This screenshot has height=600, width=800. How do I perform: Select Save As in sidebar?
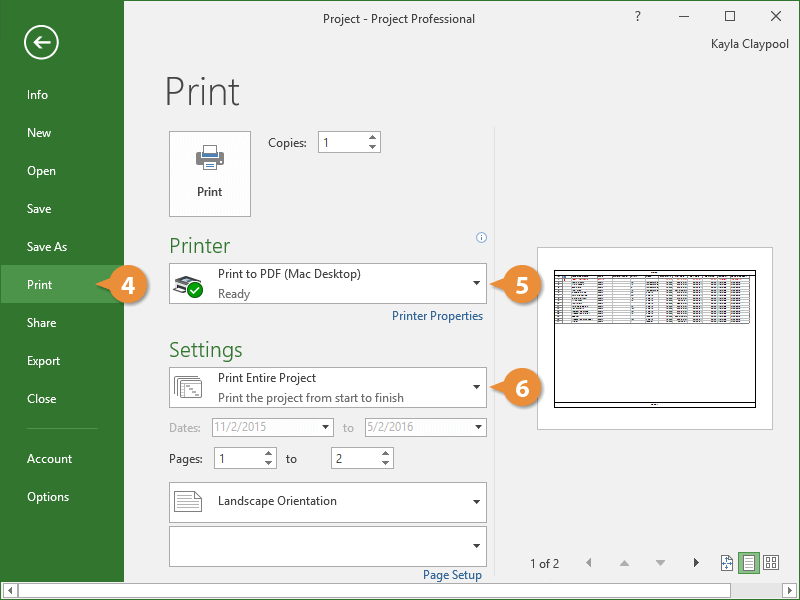click(x=47, y=247)
